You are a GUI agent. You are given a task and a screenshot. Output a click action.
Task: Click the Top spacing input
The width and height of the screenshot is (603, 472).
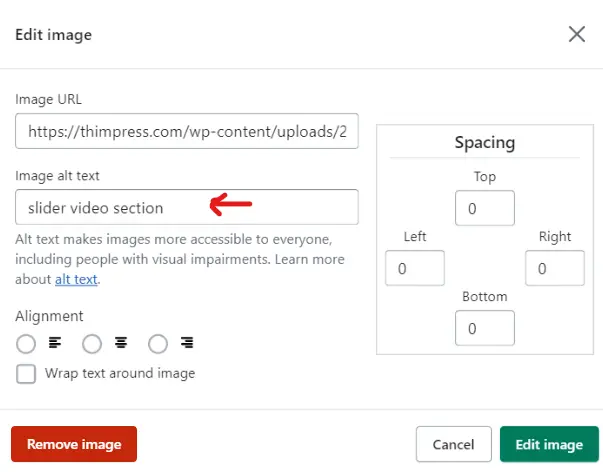coord(485,208)
